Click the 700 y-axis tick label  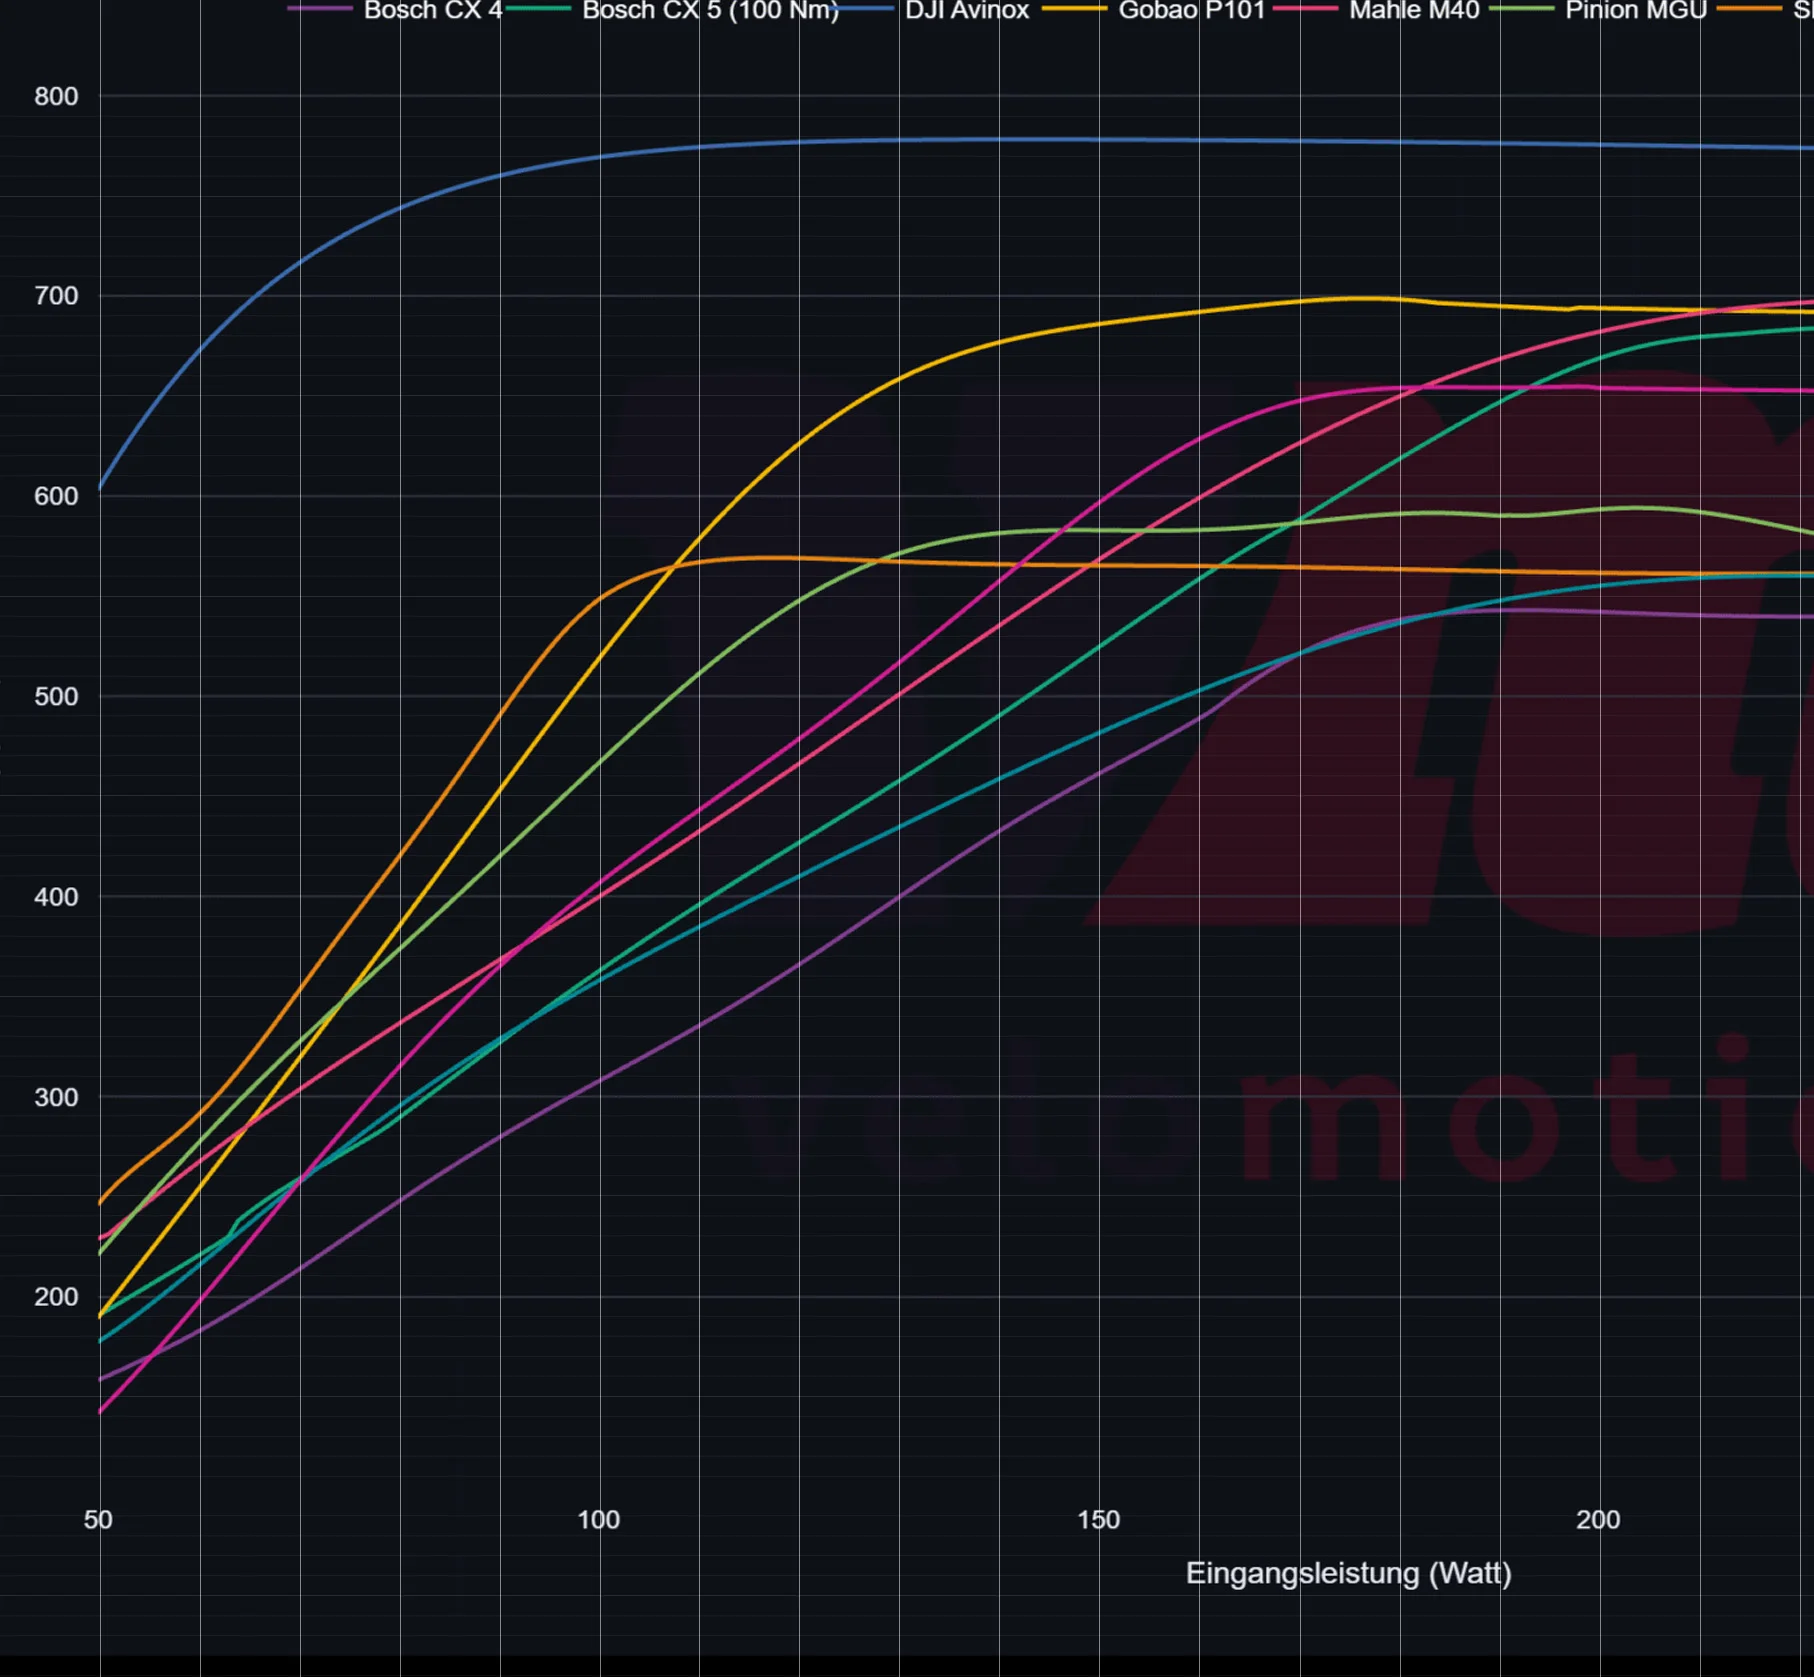tap(56, 296)
